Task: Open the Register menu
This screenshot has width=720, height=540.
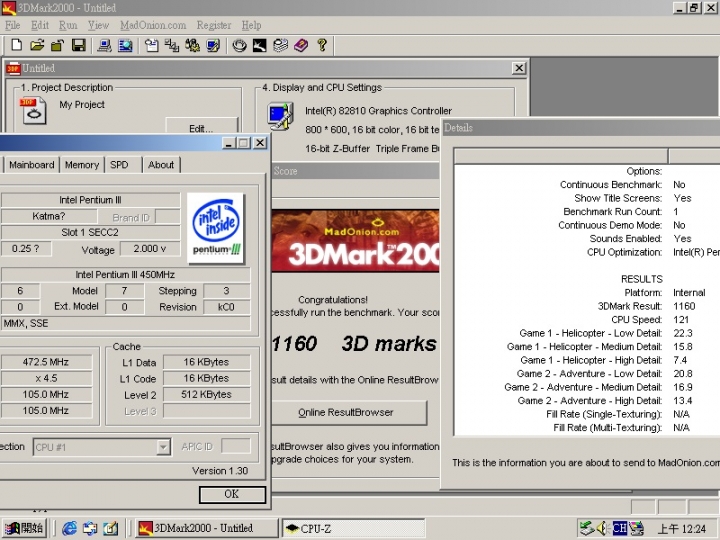Action: [x=214, y=25]
